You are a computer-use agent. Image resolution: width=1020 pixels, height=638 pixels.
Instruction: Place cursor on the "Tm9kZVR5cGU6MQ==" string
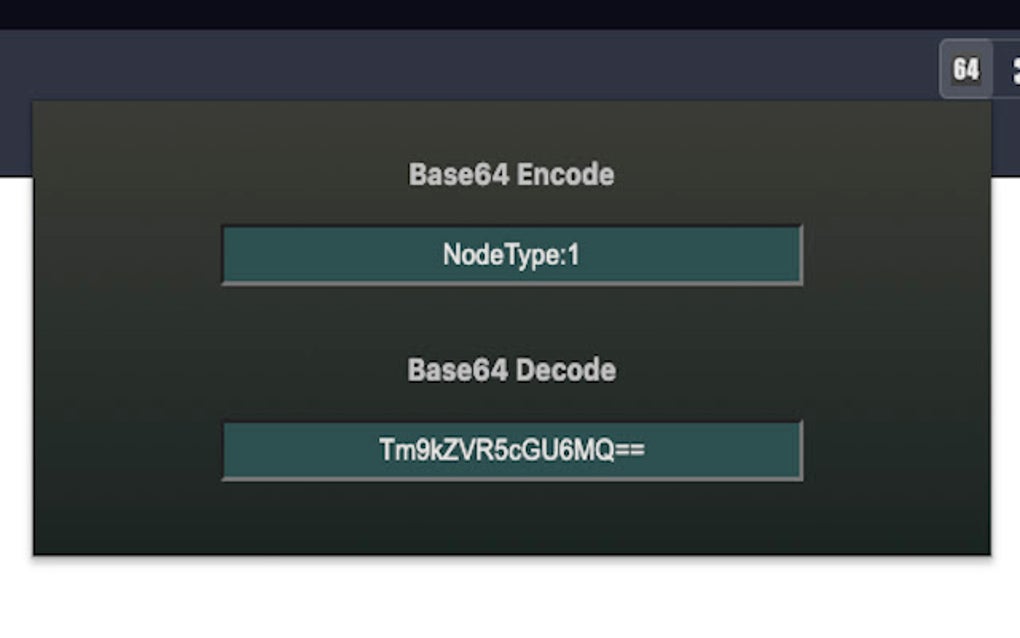(x=511, y=451)
